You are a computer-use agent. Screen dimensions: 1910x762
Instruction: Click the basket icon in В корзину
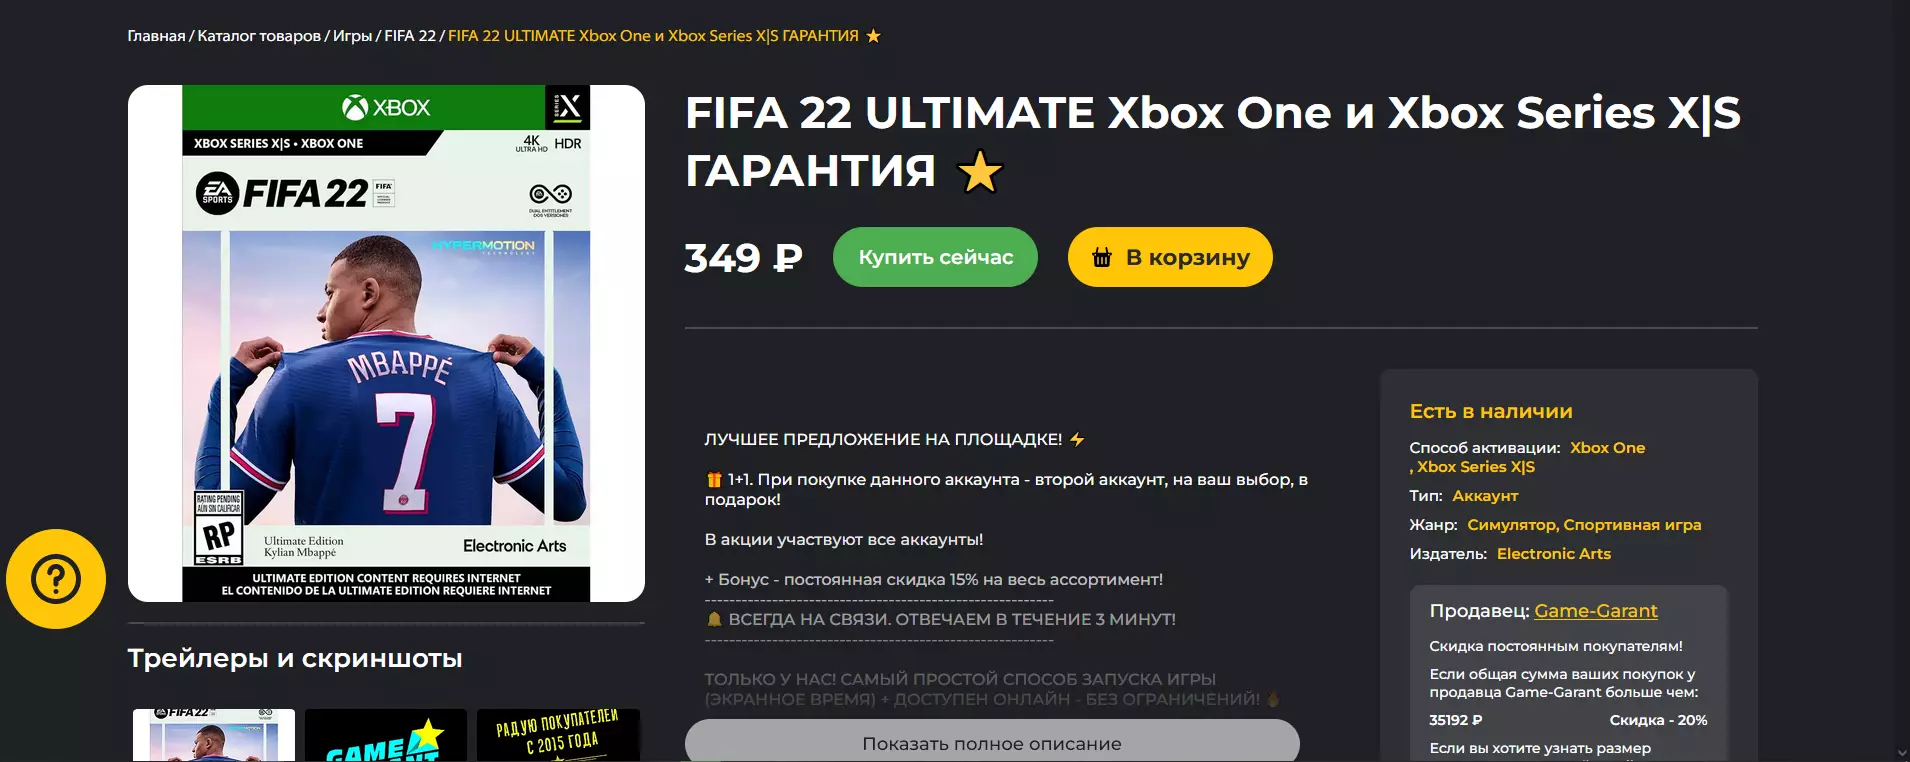coord(1102,257)
